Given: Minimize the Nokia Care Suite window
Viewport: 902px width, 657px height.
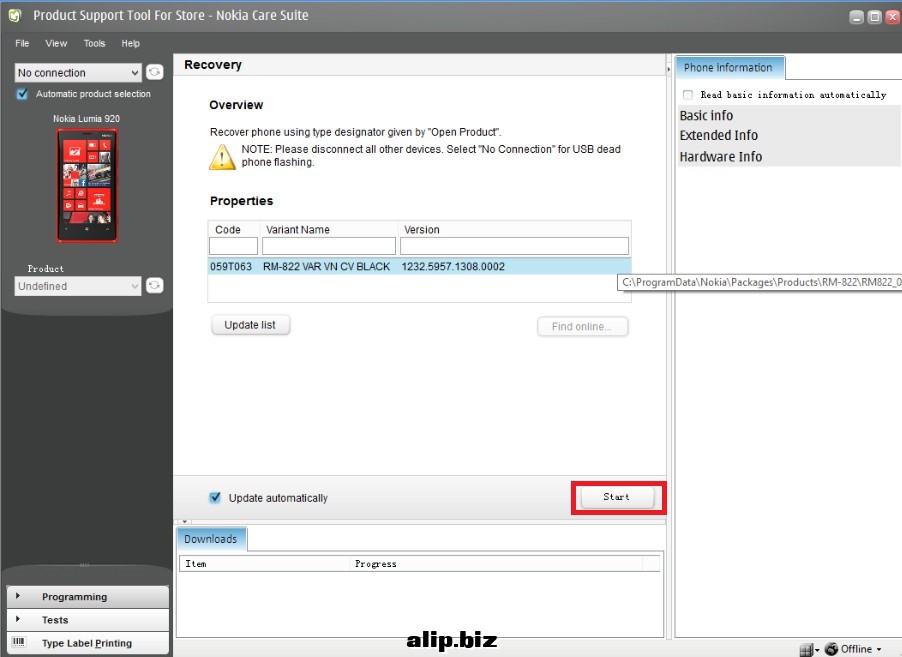Looking at the screenshot, I should point(857,17).
